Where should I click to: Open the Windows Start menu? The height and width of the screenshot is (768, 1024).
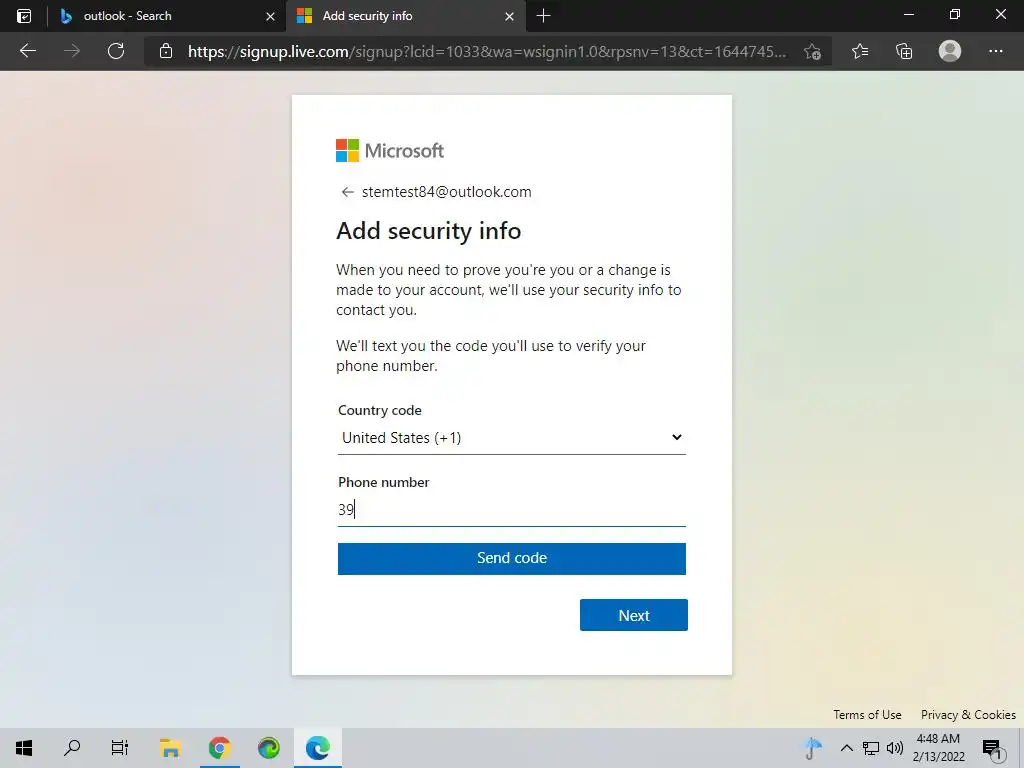tap(24, 748)
